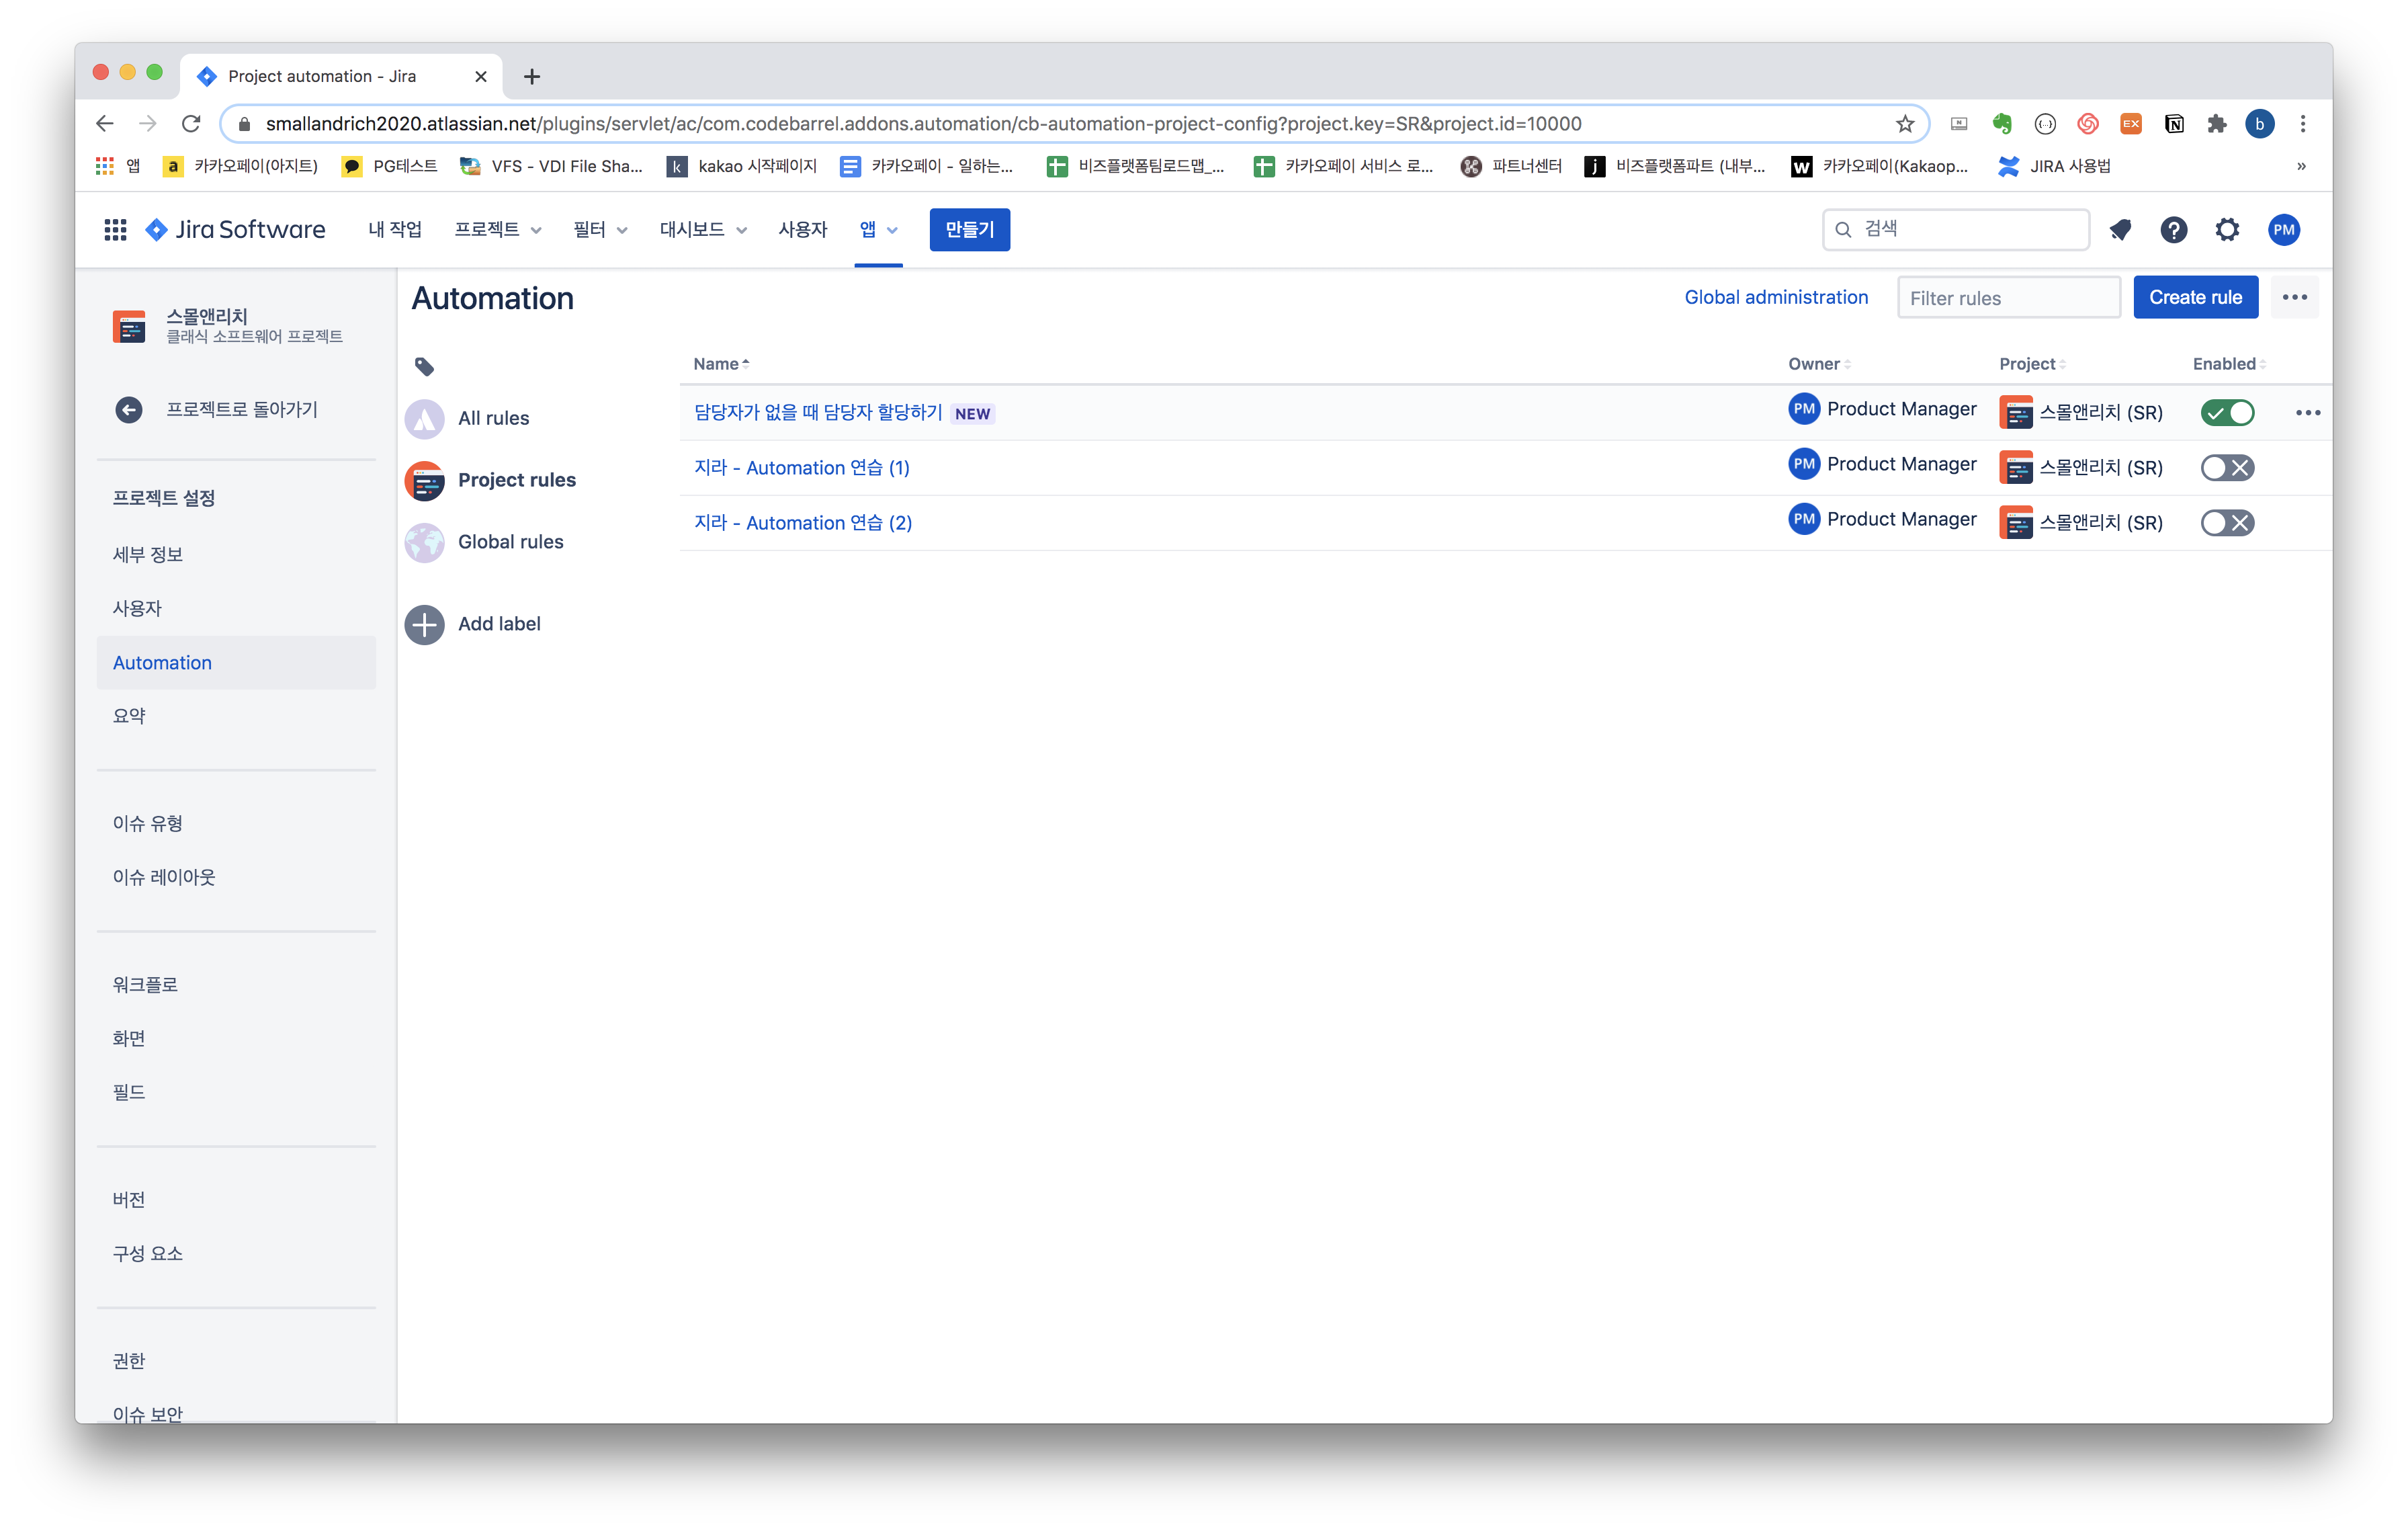Click the label tag icon above All rules

(x=424, y=367)
